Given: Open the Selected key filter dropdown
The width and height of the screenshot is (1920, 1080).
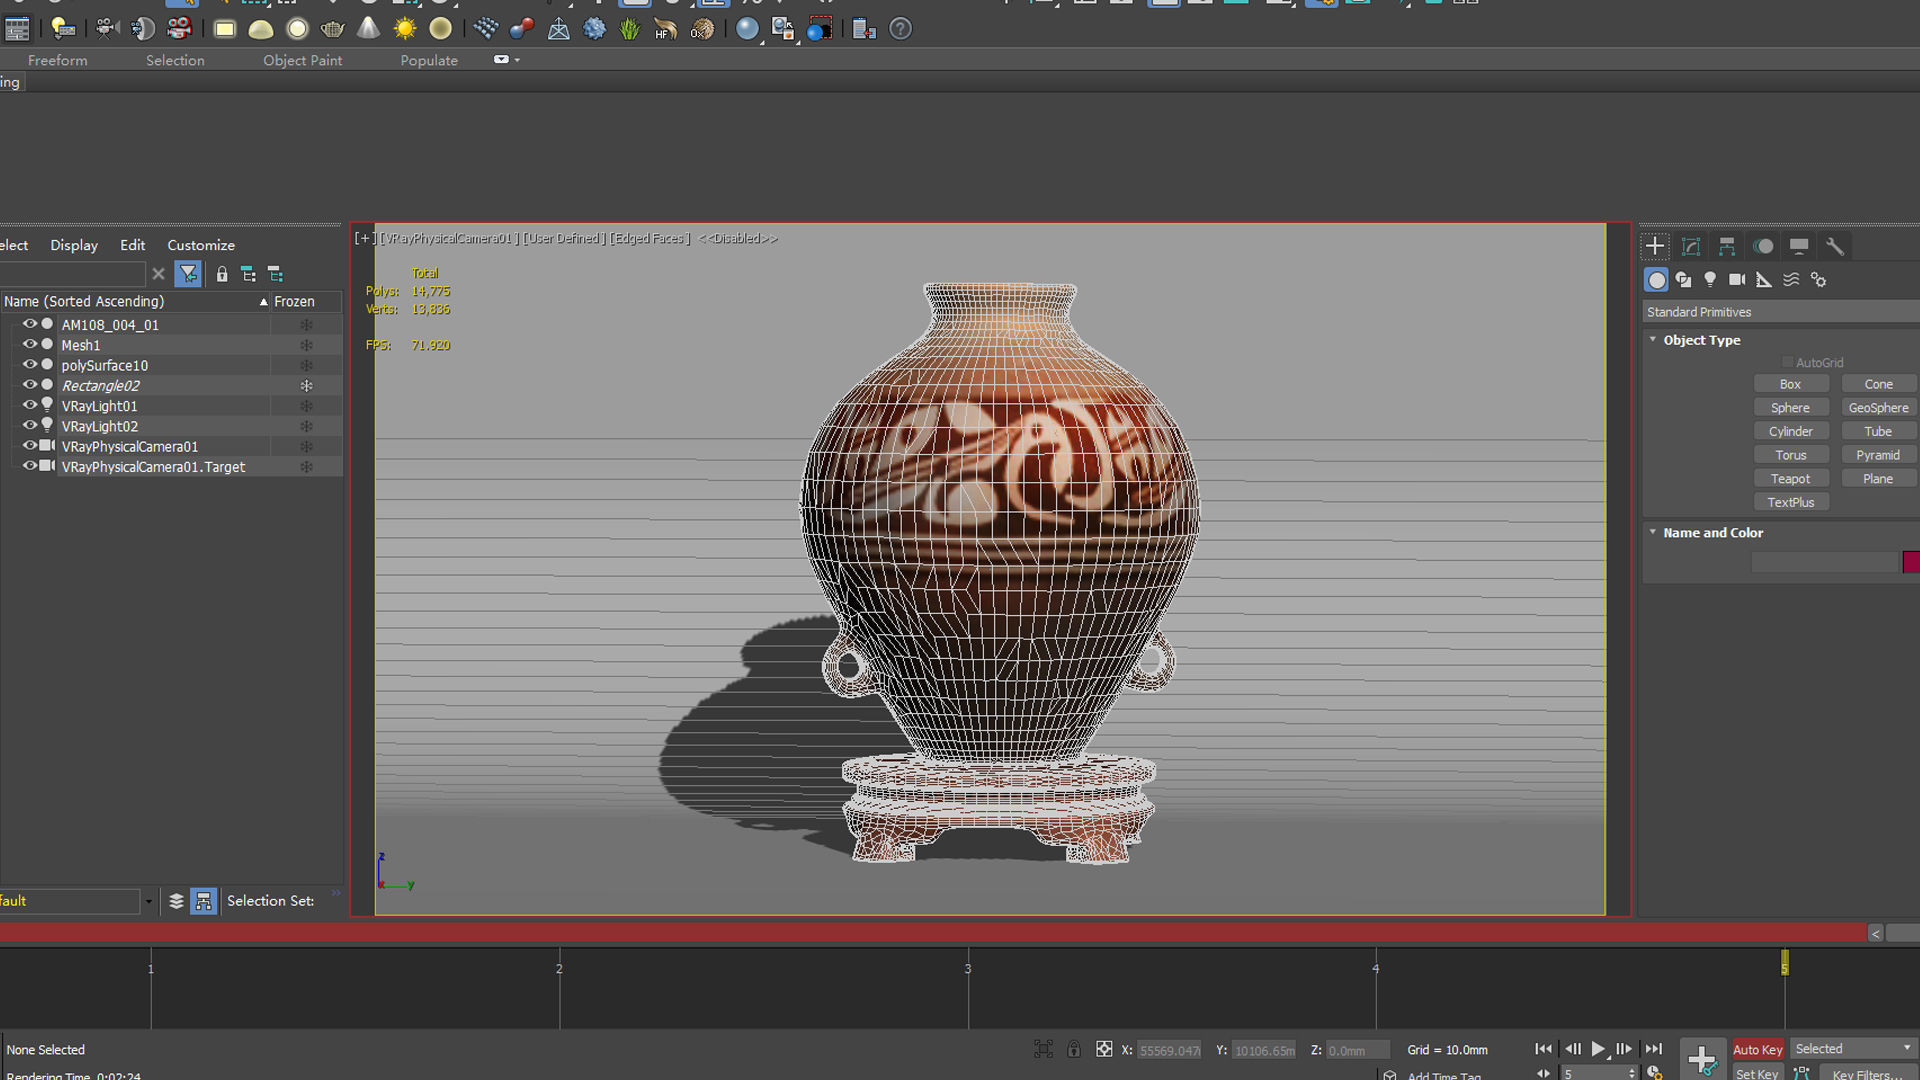Looking at the screenshot, I should click(1853, 1049).
